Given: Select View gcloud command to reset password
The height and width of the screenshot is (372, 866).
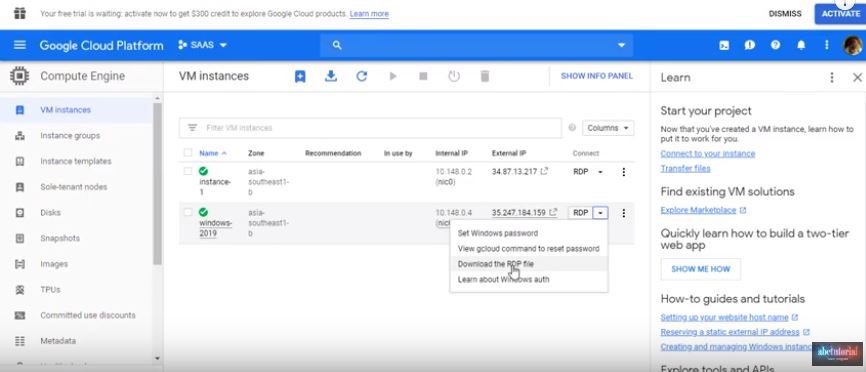Looking at the screenshot, I should (529, 248).
